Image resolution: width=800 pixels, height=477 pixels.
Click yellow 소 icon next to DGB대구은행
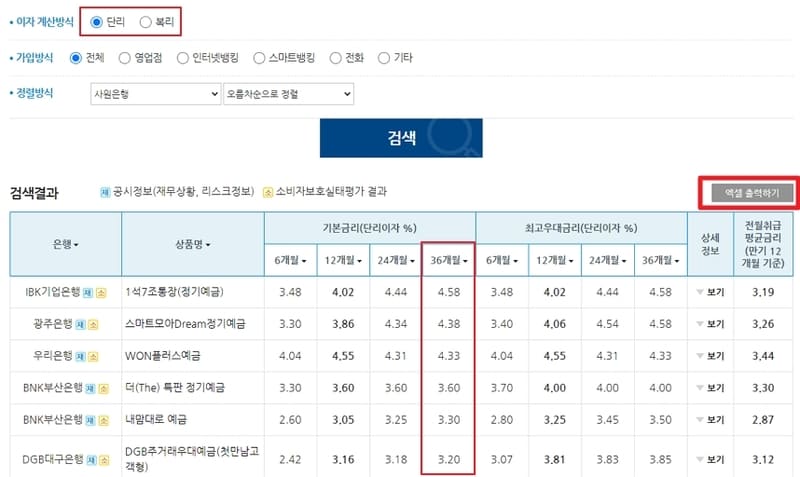pyautogui.click(x=104, y=460)
